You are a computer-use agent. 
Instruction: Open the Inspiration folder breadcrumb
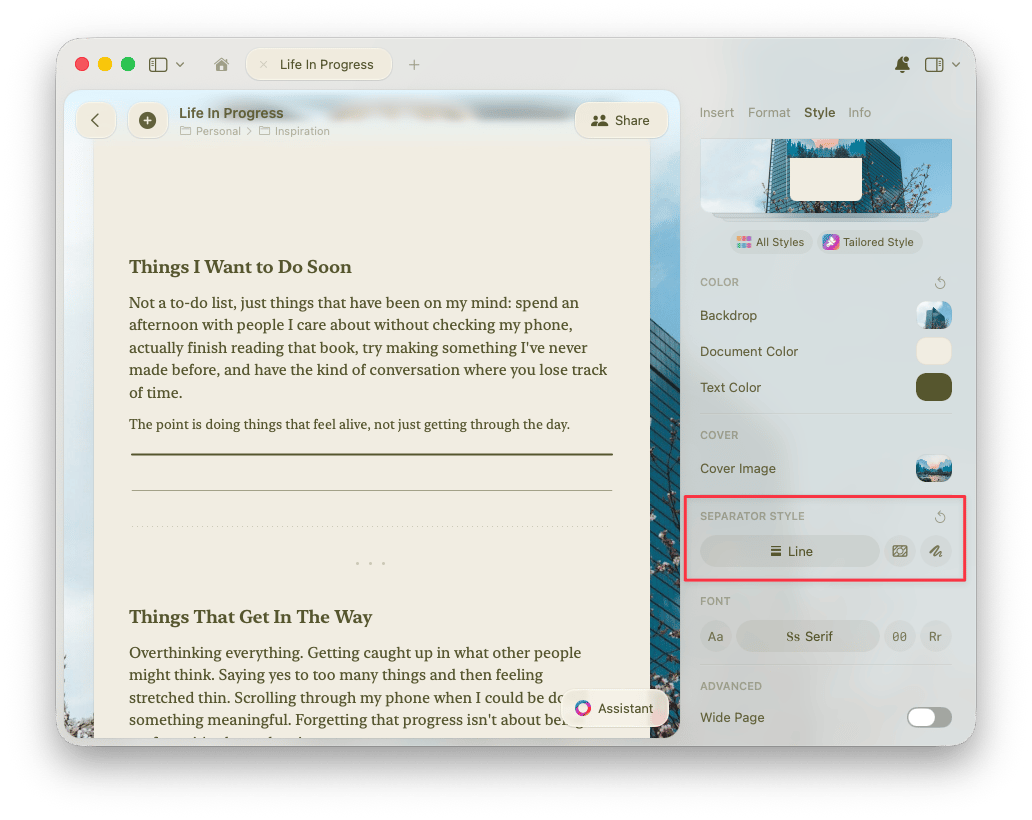(294, 131)
